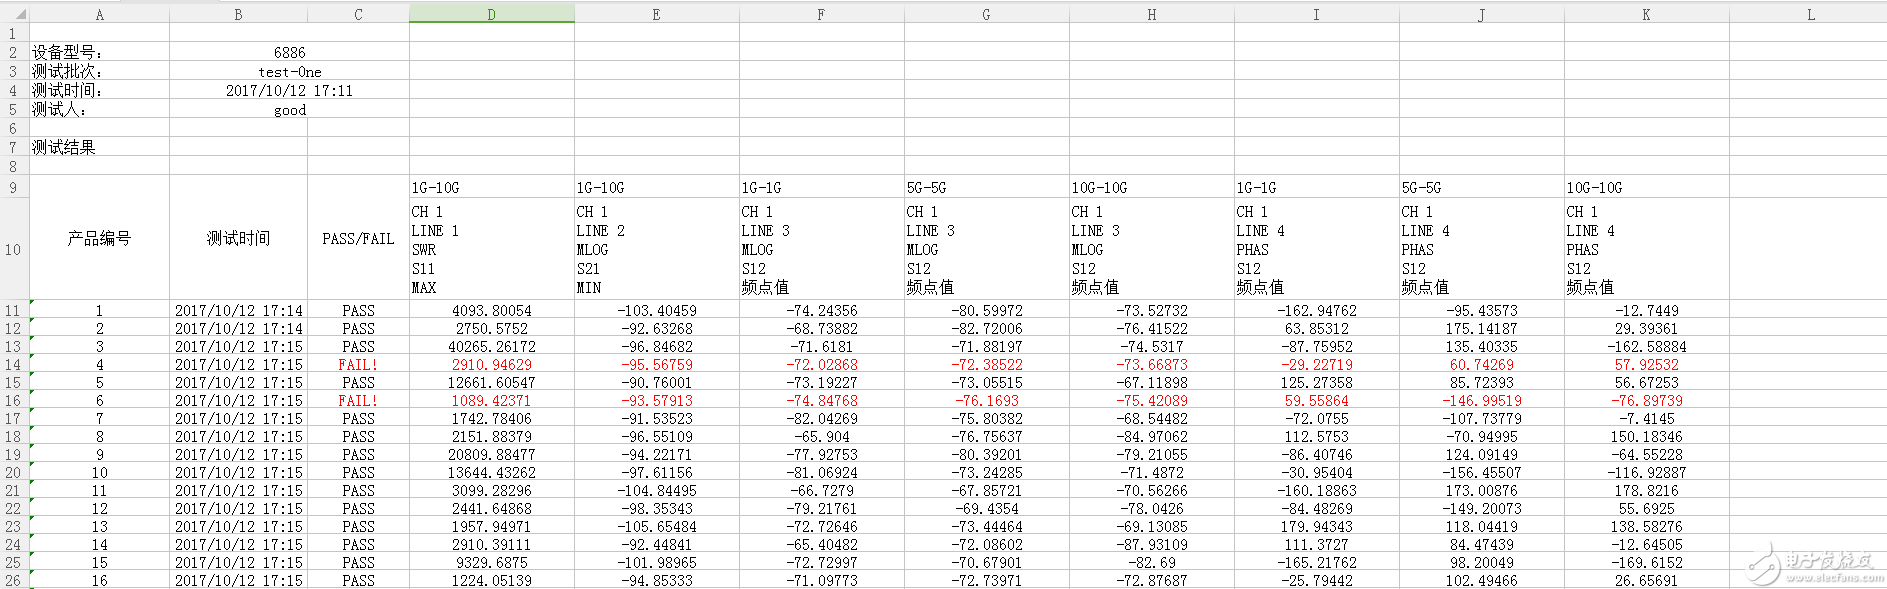Select column A header
Screen dimensions: 1887x589
click(x=99, y=14)
